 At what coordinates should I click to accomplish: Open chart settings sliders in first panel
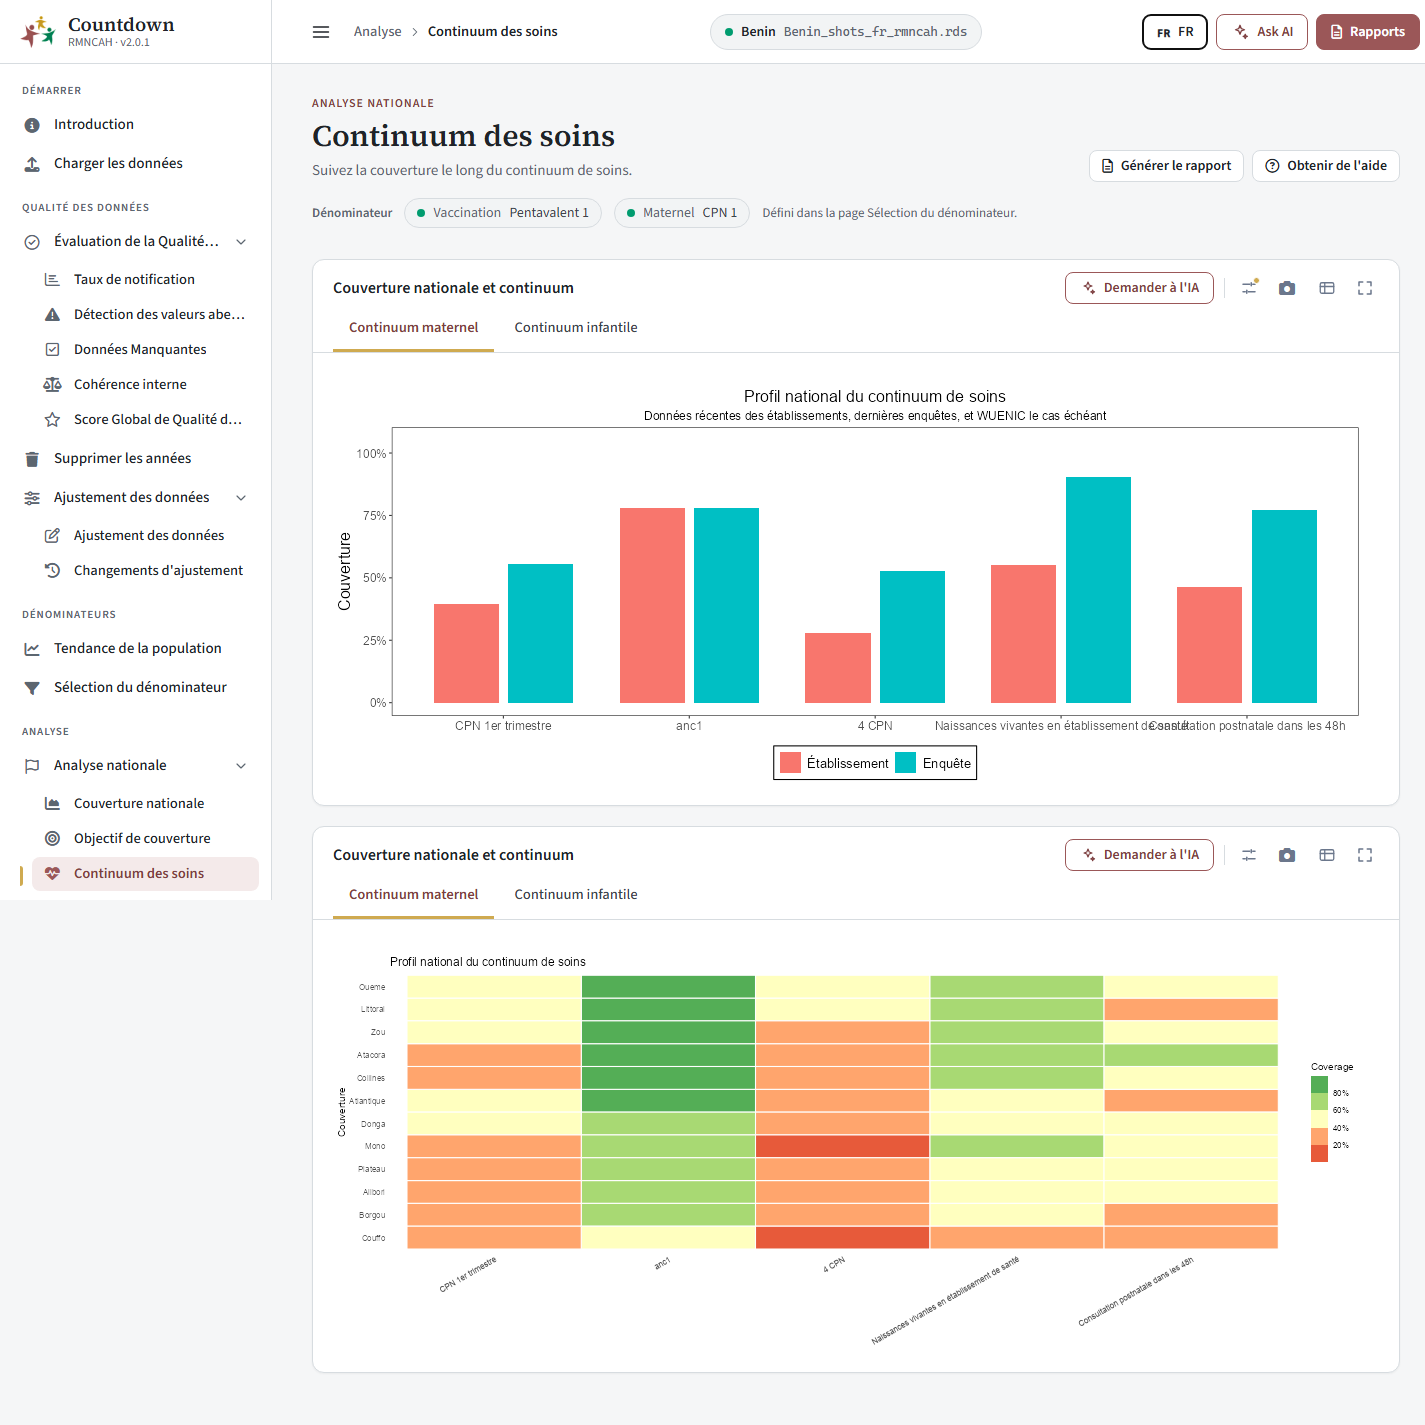click(1249, 288)
